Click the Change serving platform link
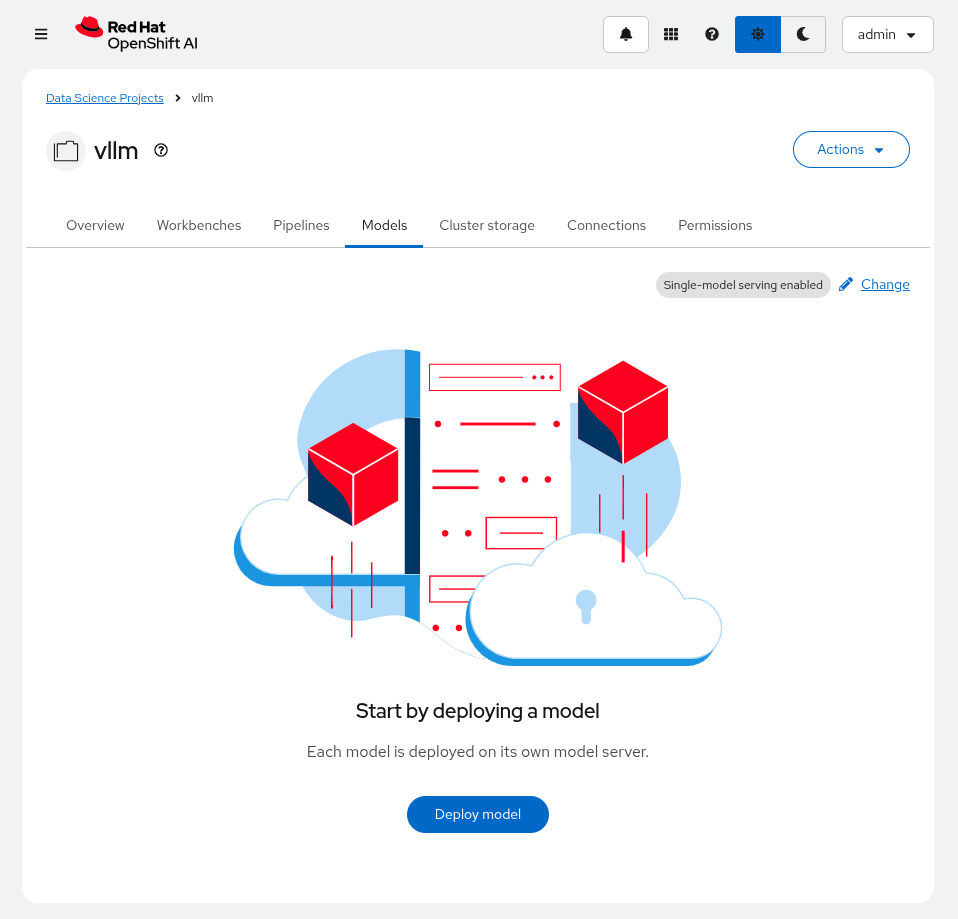Viewport: 958px width, 919px height. (x=885, y=284)
